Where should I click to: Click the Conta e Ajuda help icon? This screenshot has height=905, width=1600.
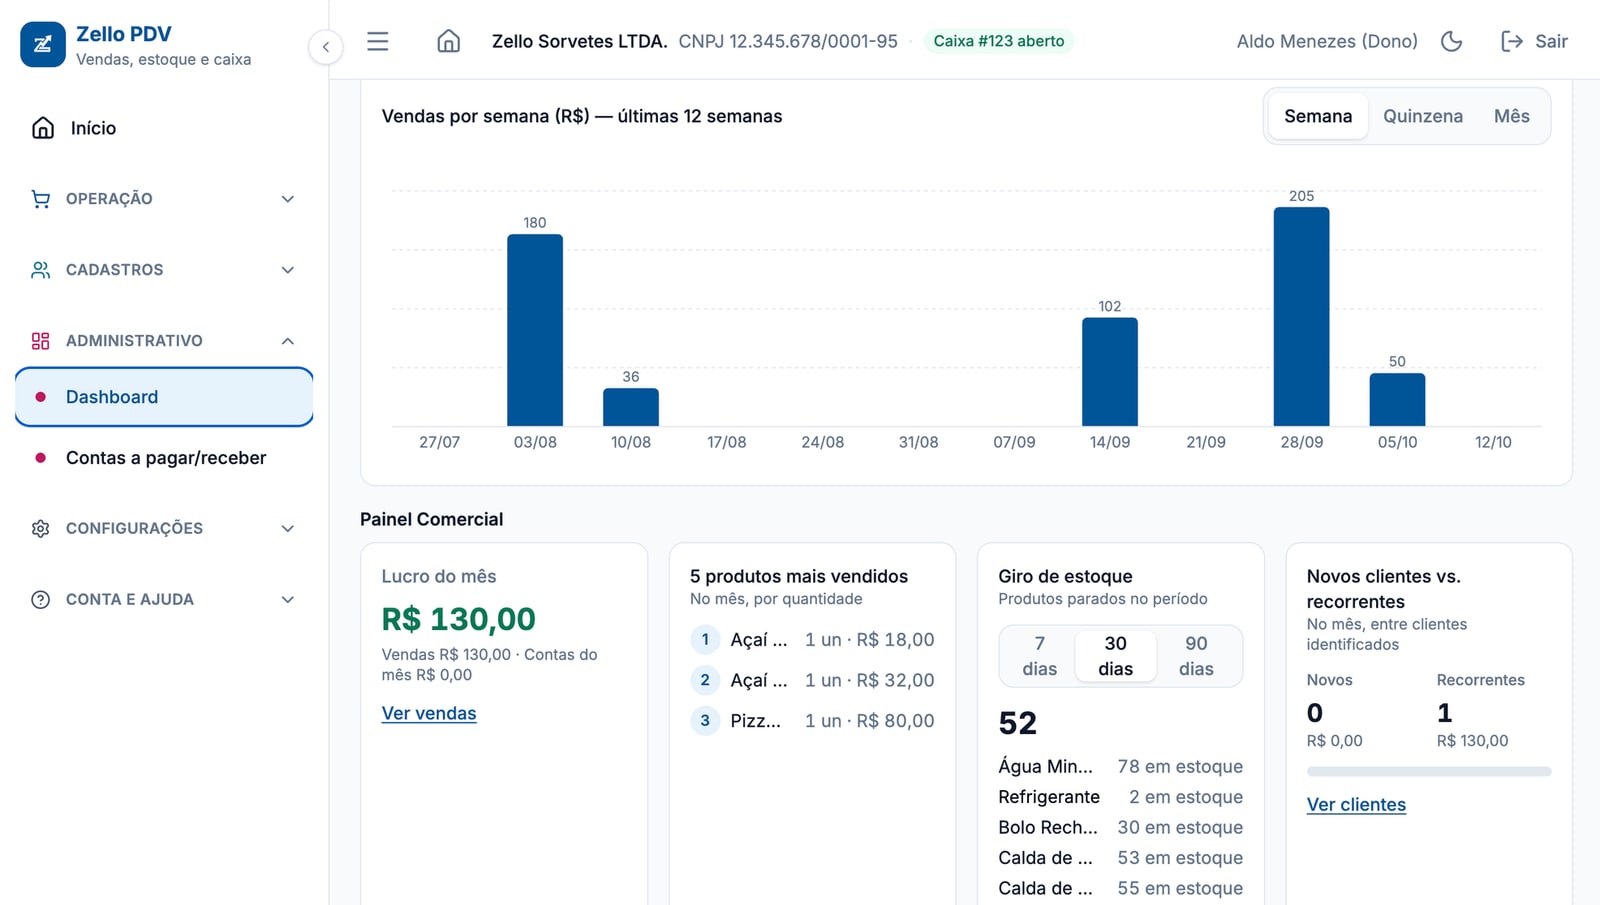41,600
